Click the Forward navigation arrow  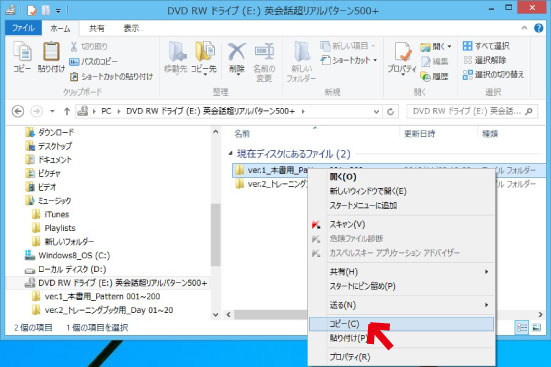(37, 111)
